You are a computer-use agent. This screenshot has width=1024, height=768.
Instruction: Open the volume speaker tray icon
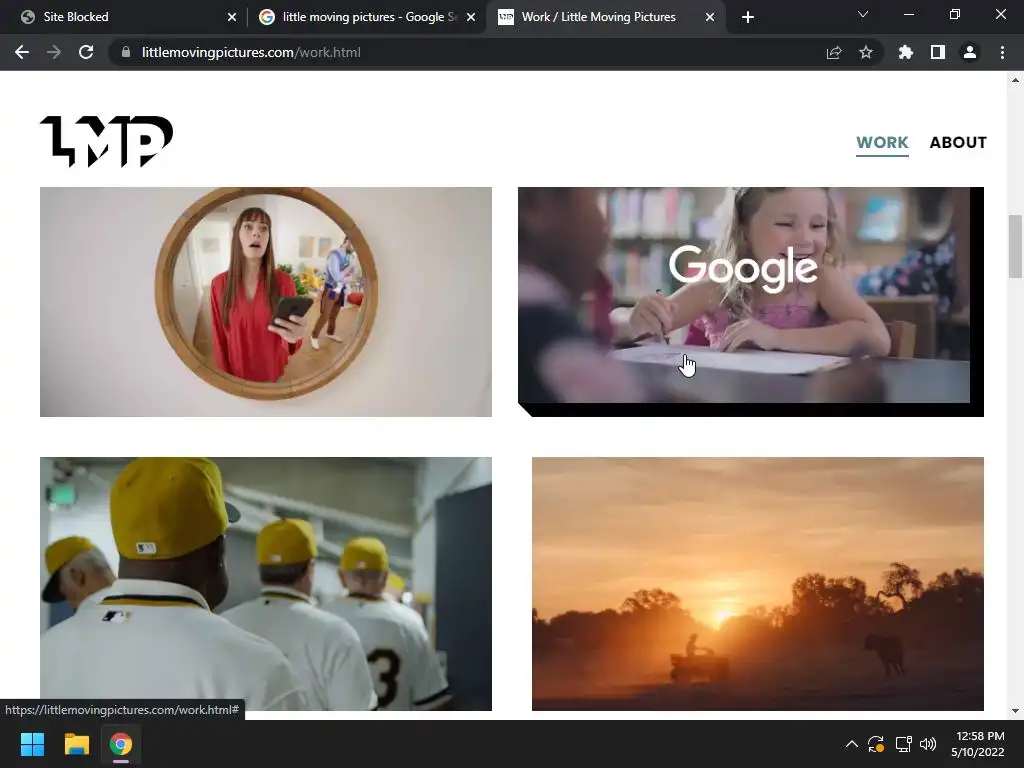click(927, 744)
